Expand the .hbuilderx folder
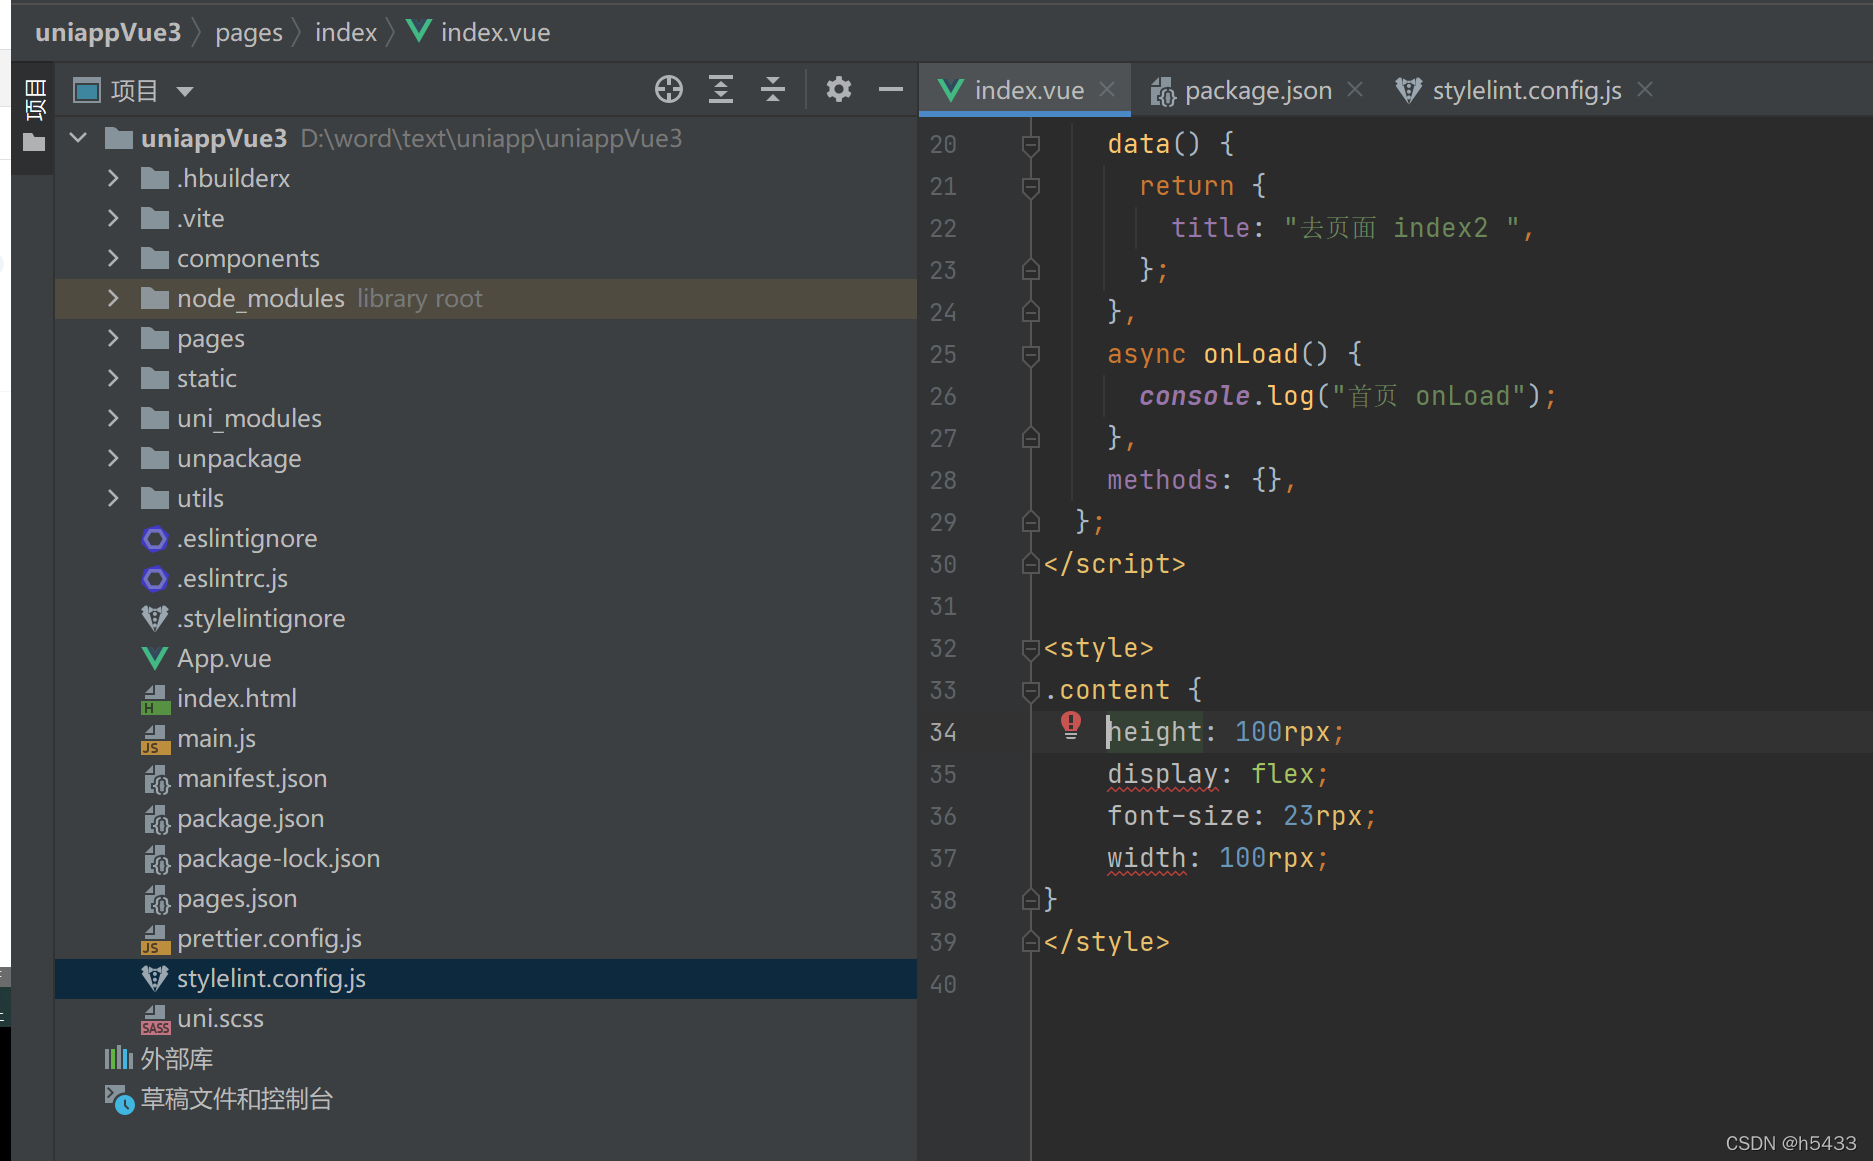The width and height of the screenshot is (1873, 1161). tap(113, 178)
